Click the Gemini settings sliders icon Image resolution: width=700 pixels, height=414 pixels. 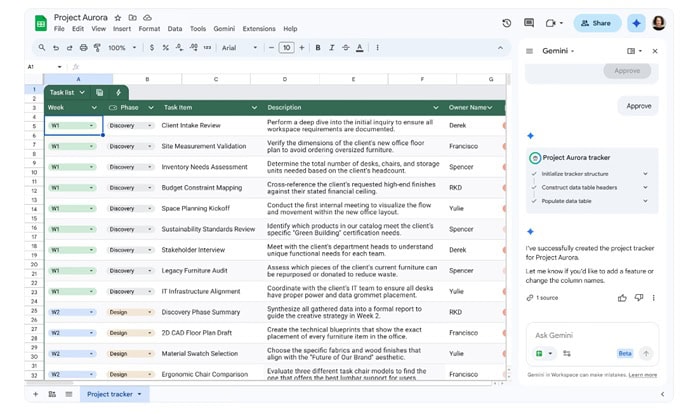click(567, 354)
